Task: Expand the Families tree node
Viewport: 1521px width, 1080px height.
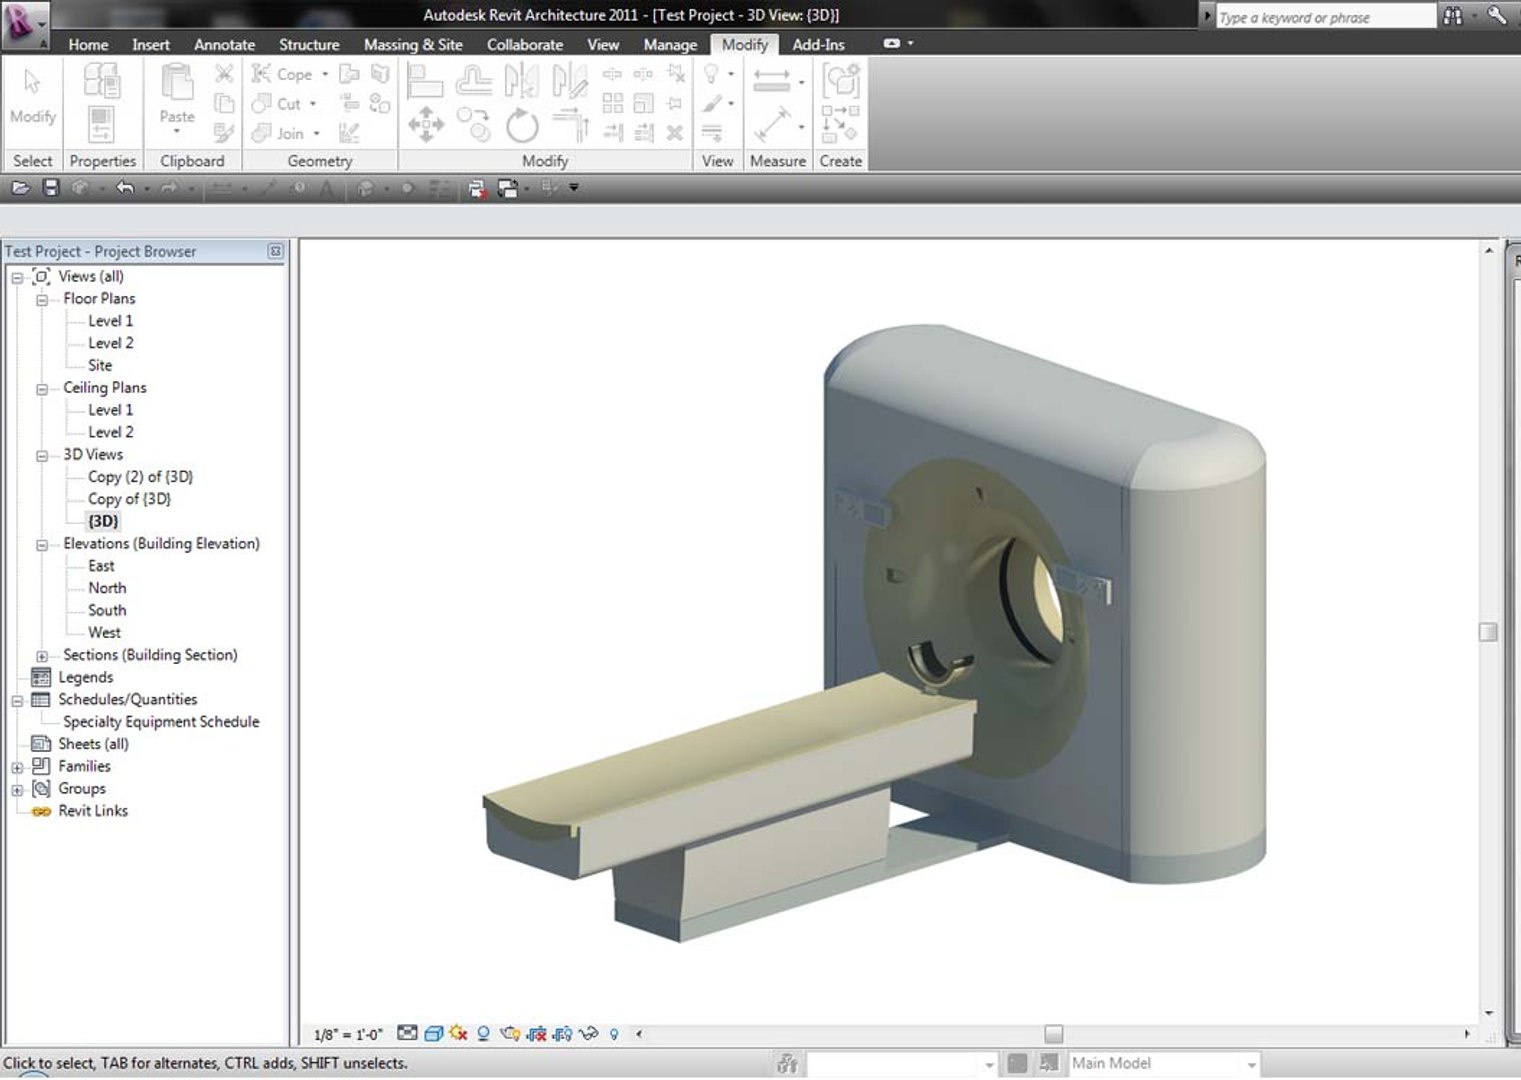Action: 17,768
